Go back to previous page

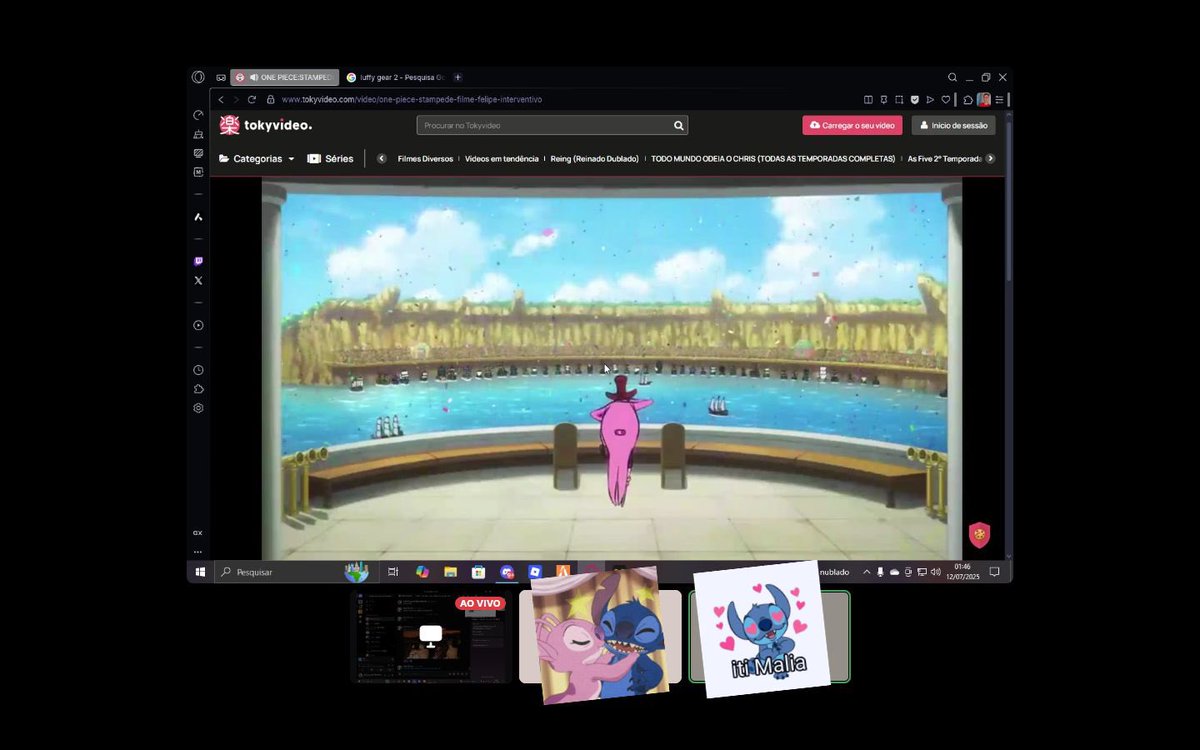click(x=221, y=100)
